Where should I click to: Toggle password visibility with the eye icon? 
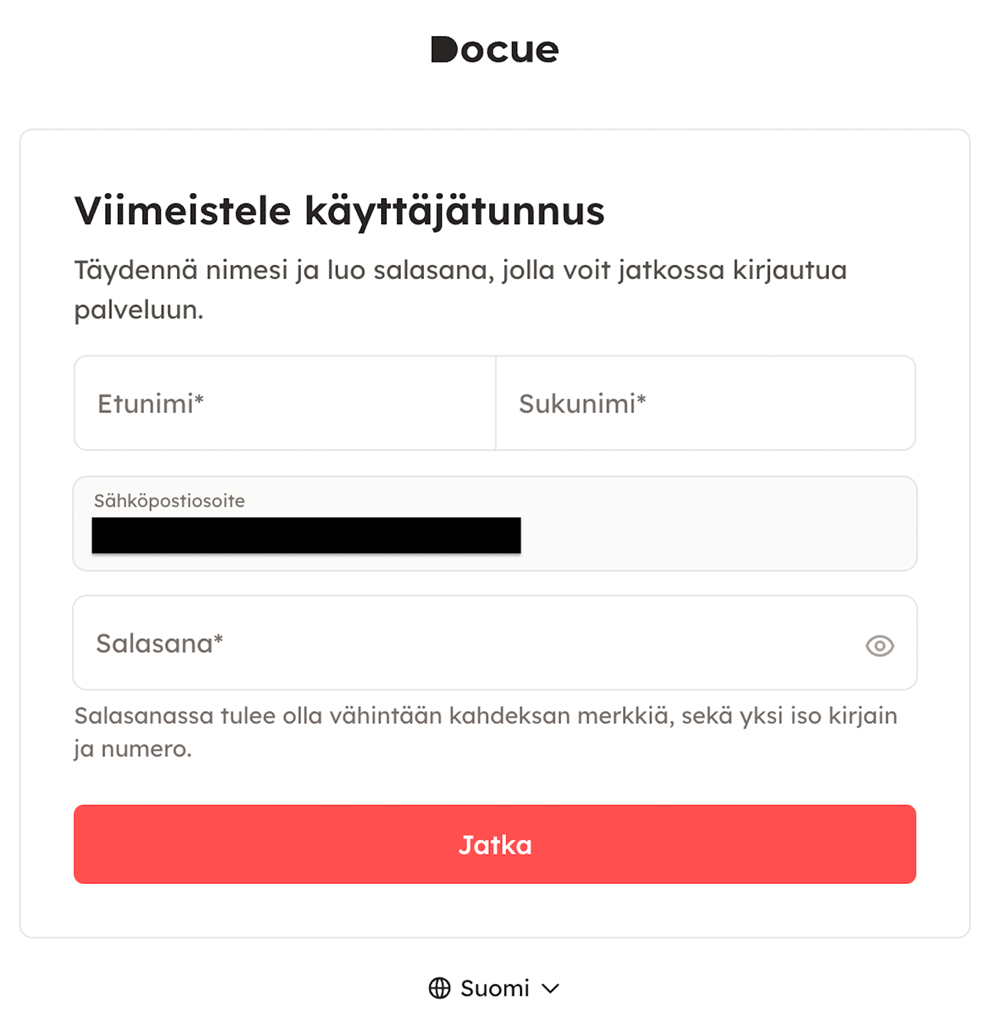coord(880,646)
